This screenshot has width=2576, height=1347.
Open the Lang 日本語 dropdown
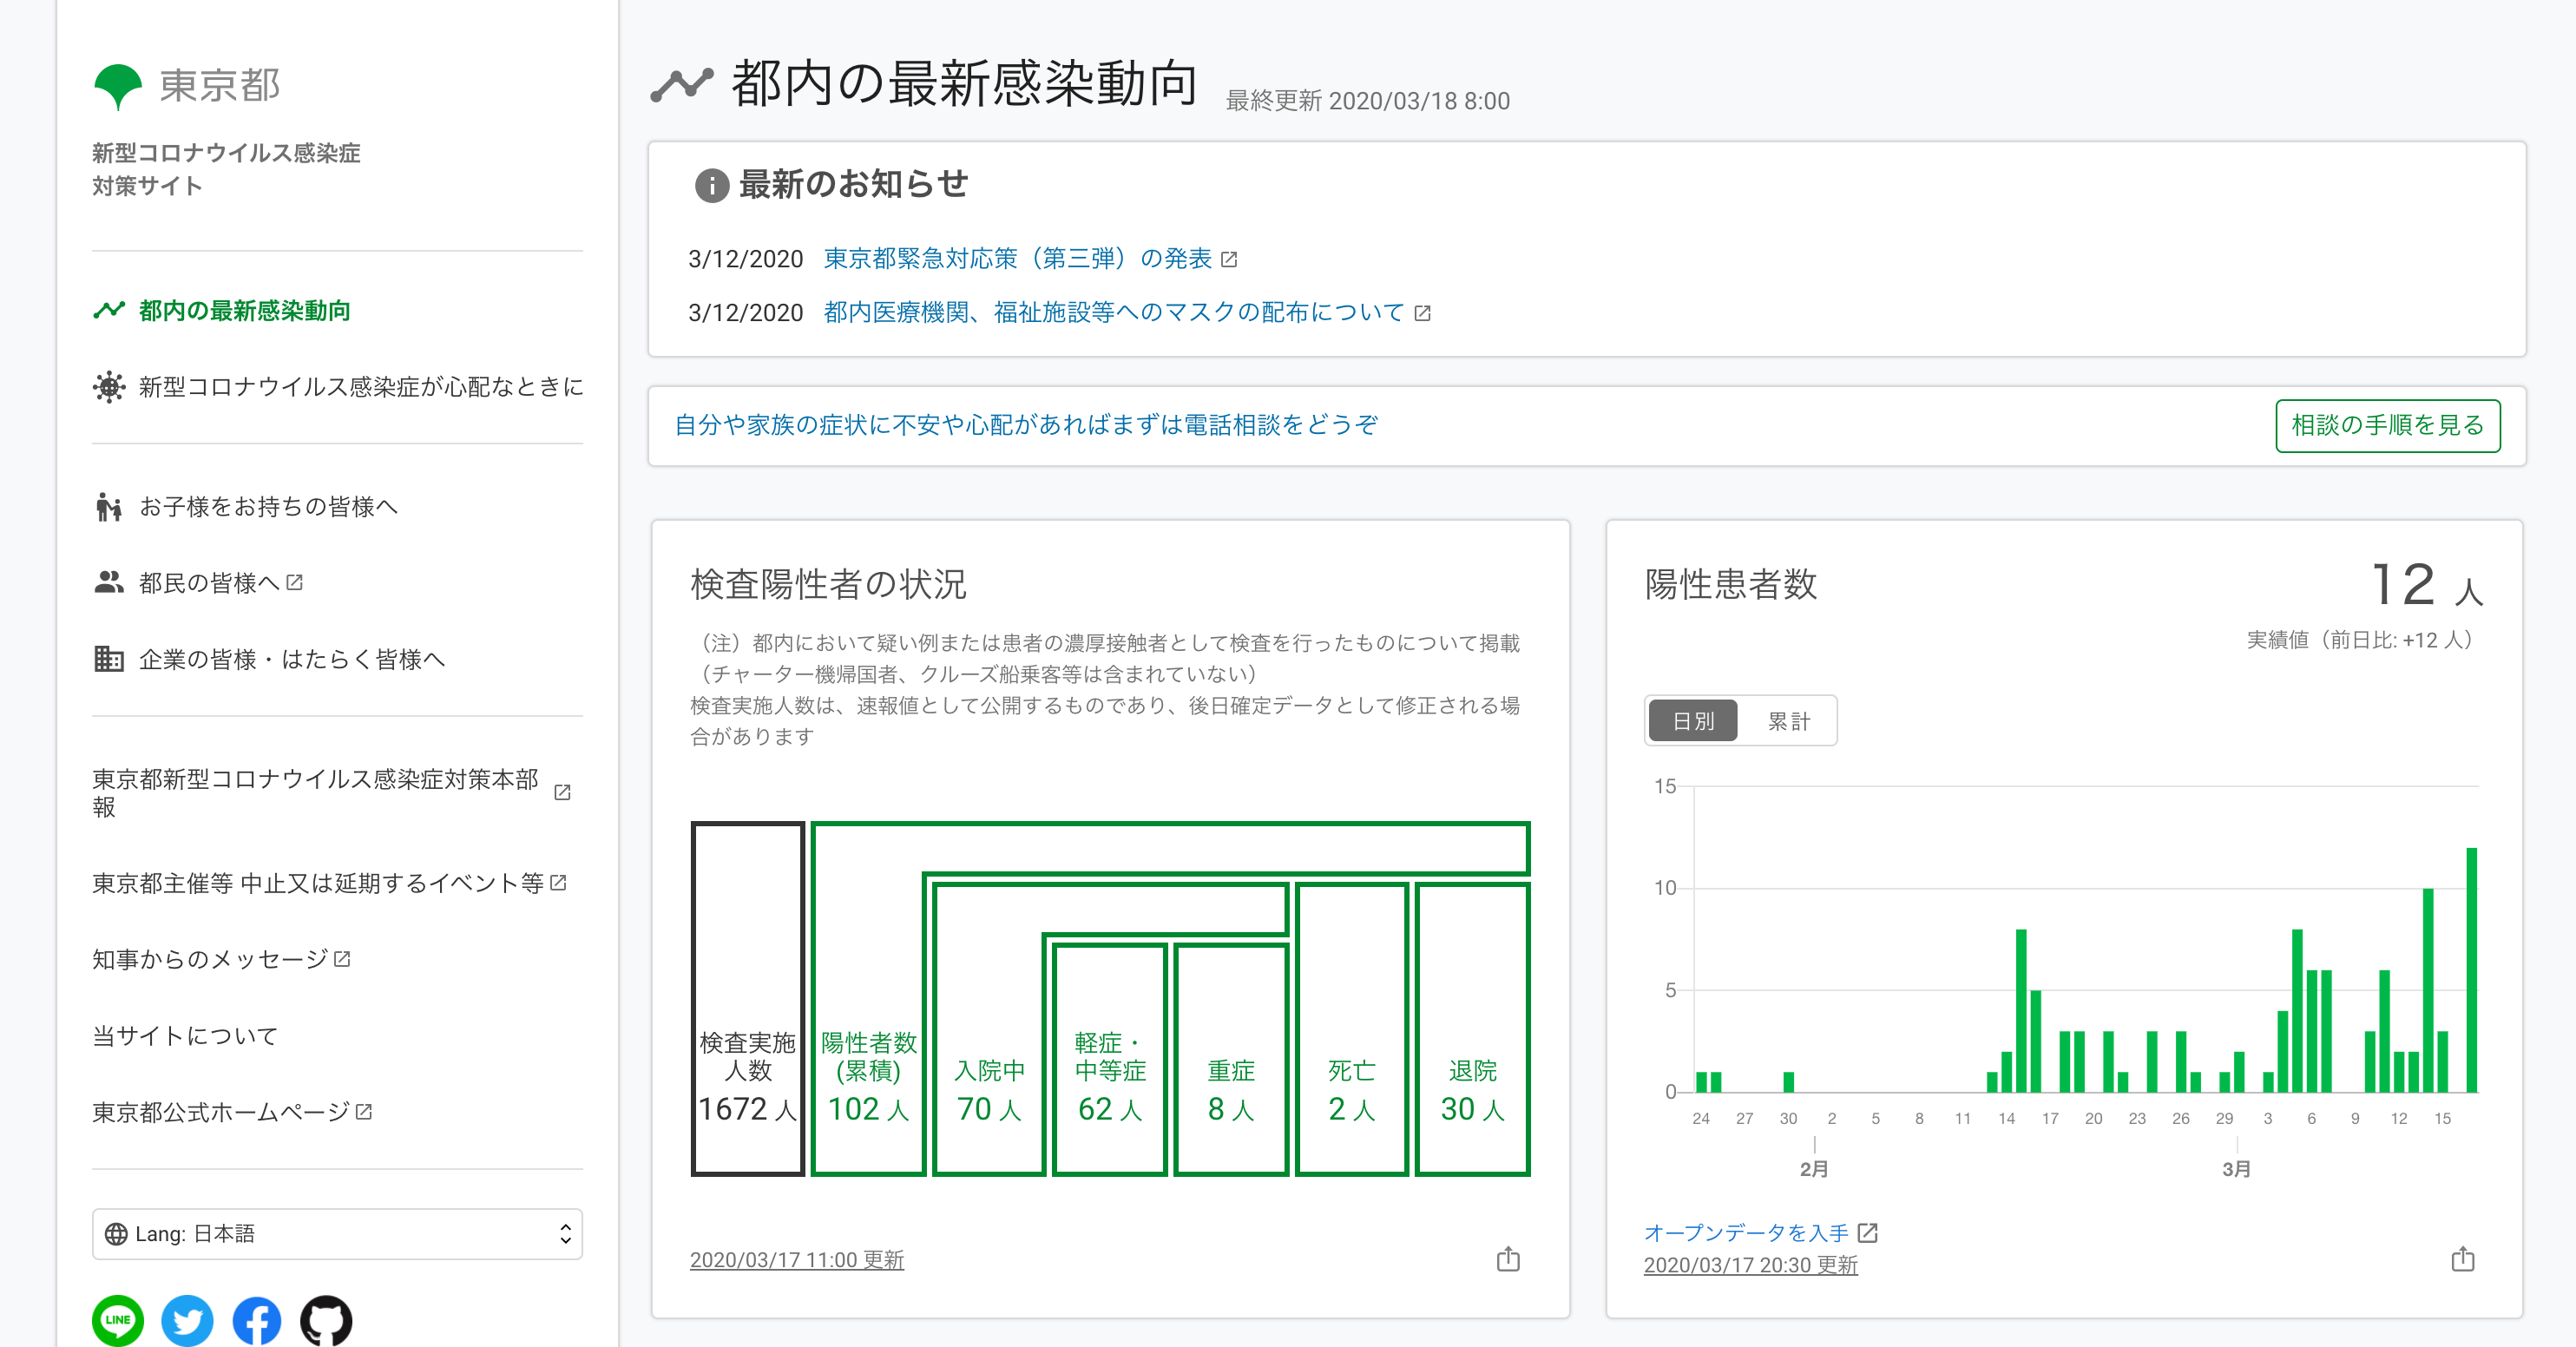[337, 1233]
